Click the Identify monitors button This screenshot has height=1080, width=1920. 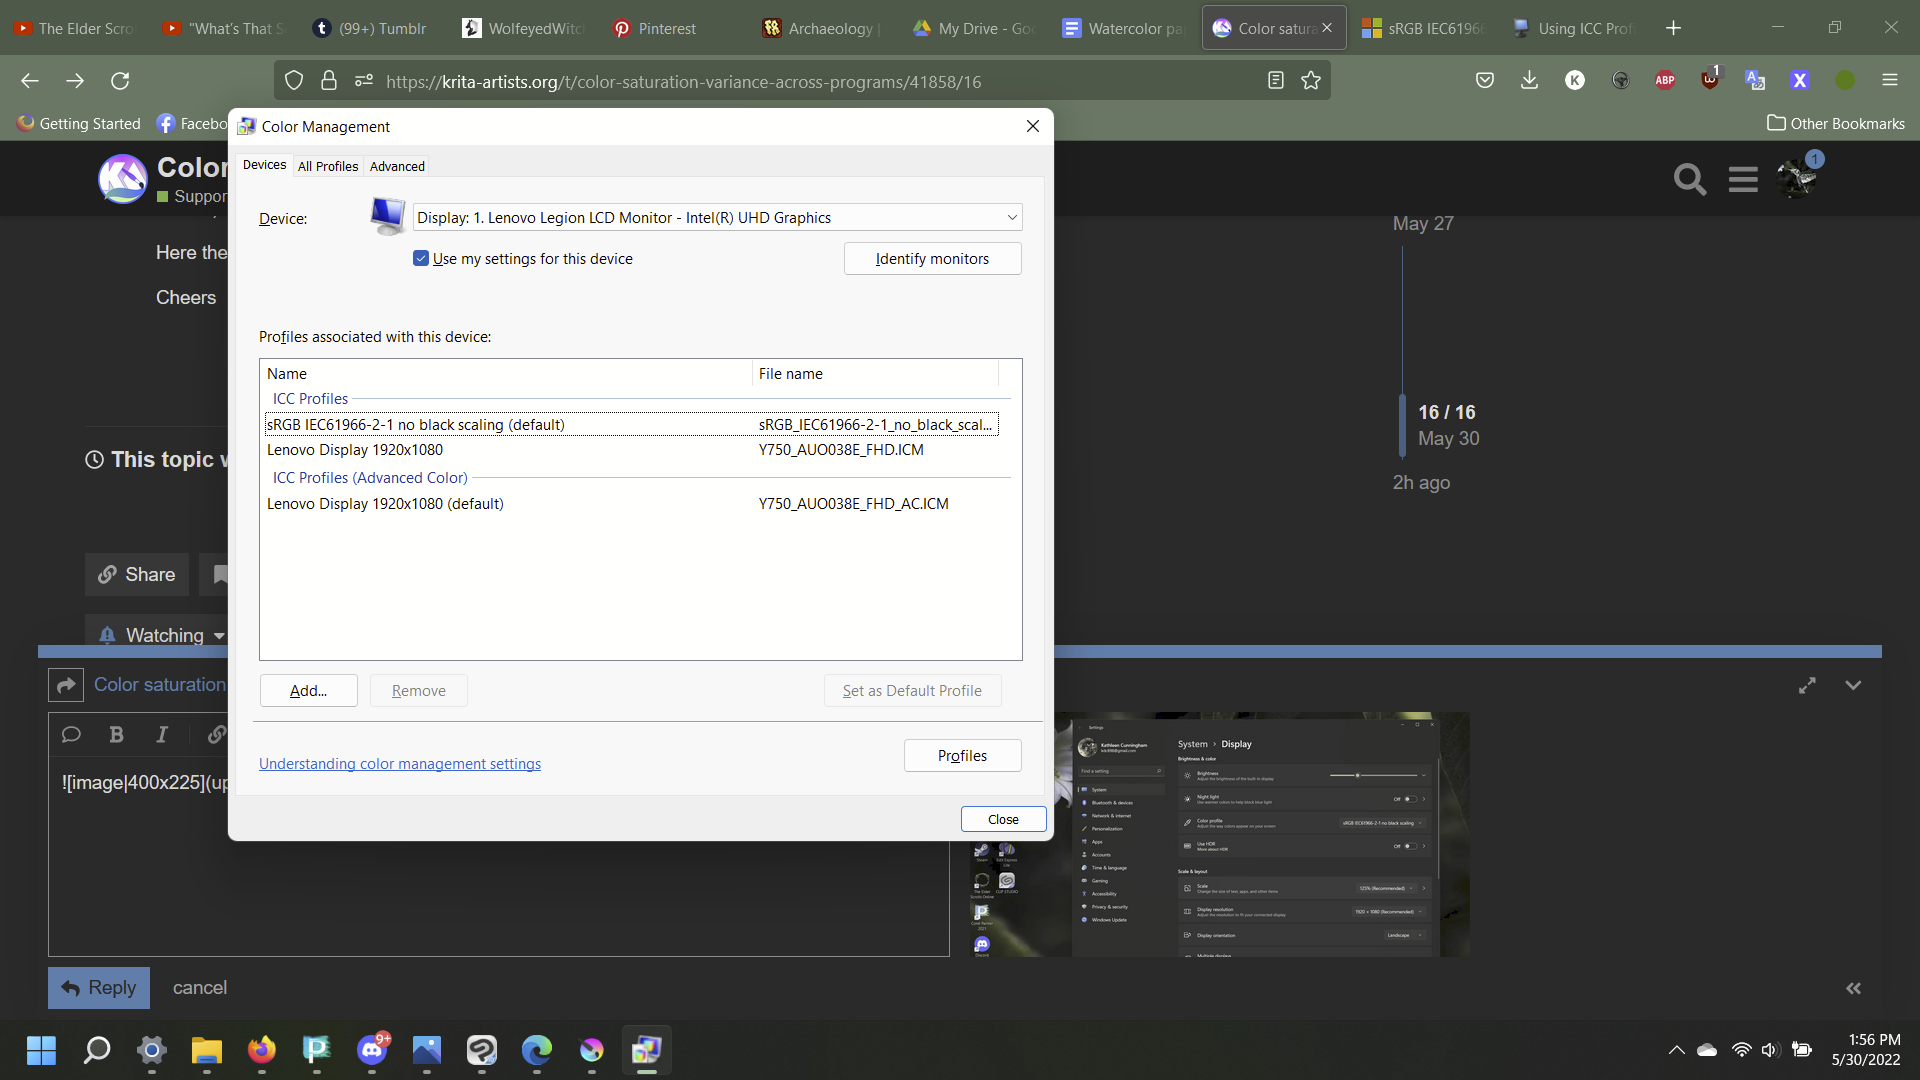[x=932, y=259]
